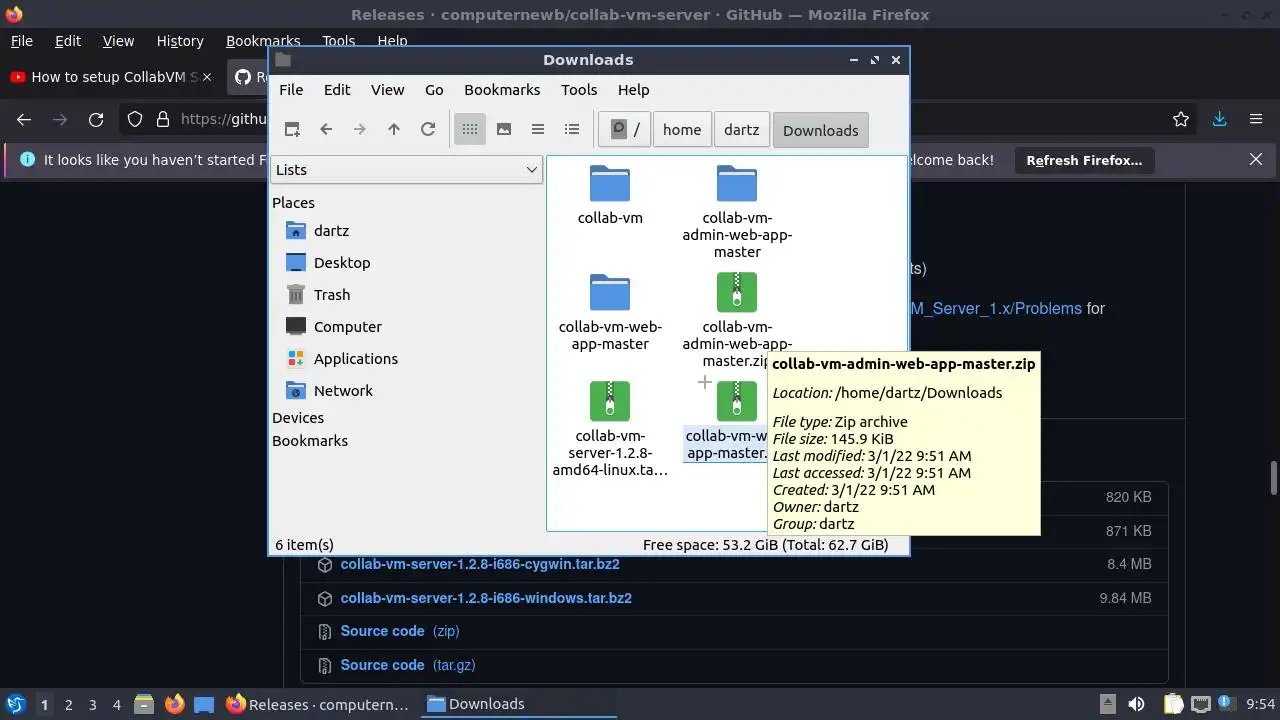Viewport: 1280px width, 720px height.
Task: Switch to workspace 2
Action: point(68,704)
